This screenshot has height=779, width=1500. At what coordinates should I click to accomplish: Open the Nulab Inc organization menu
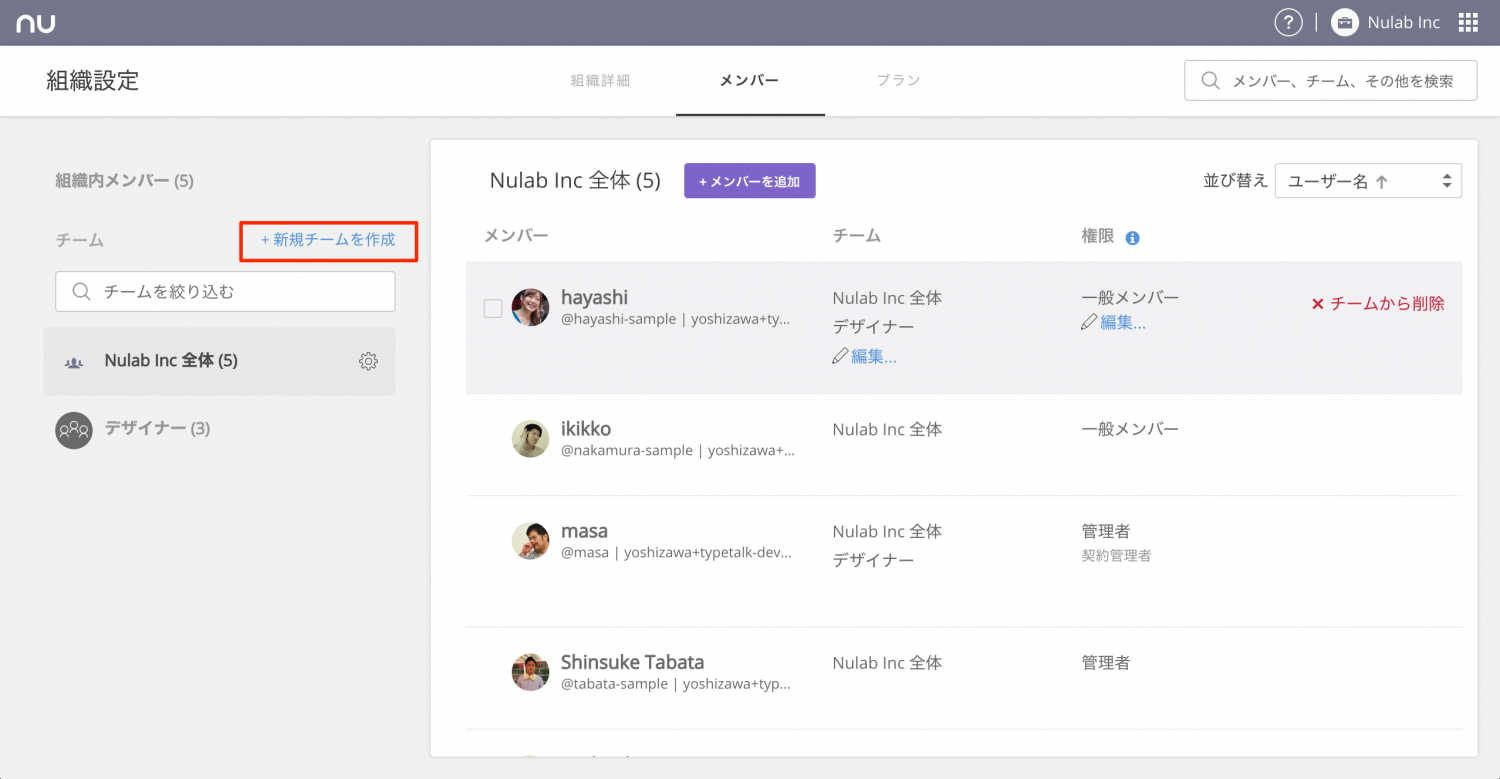coord(1387,23)
